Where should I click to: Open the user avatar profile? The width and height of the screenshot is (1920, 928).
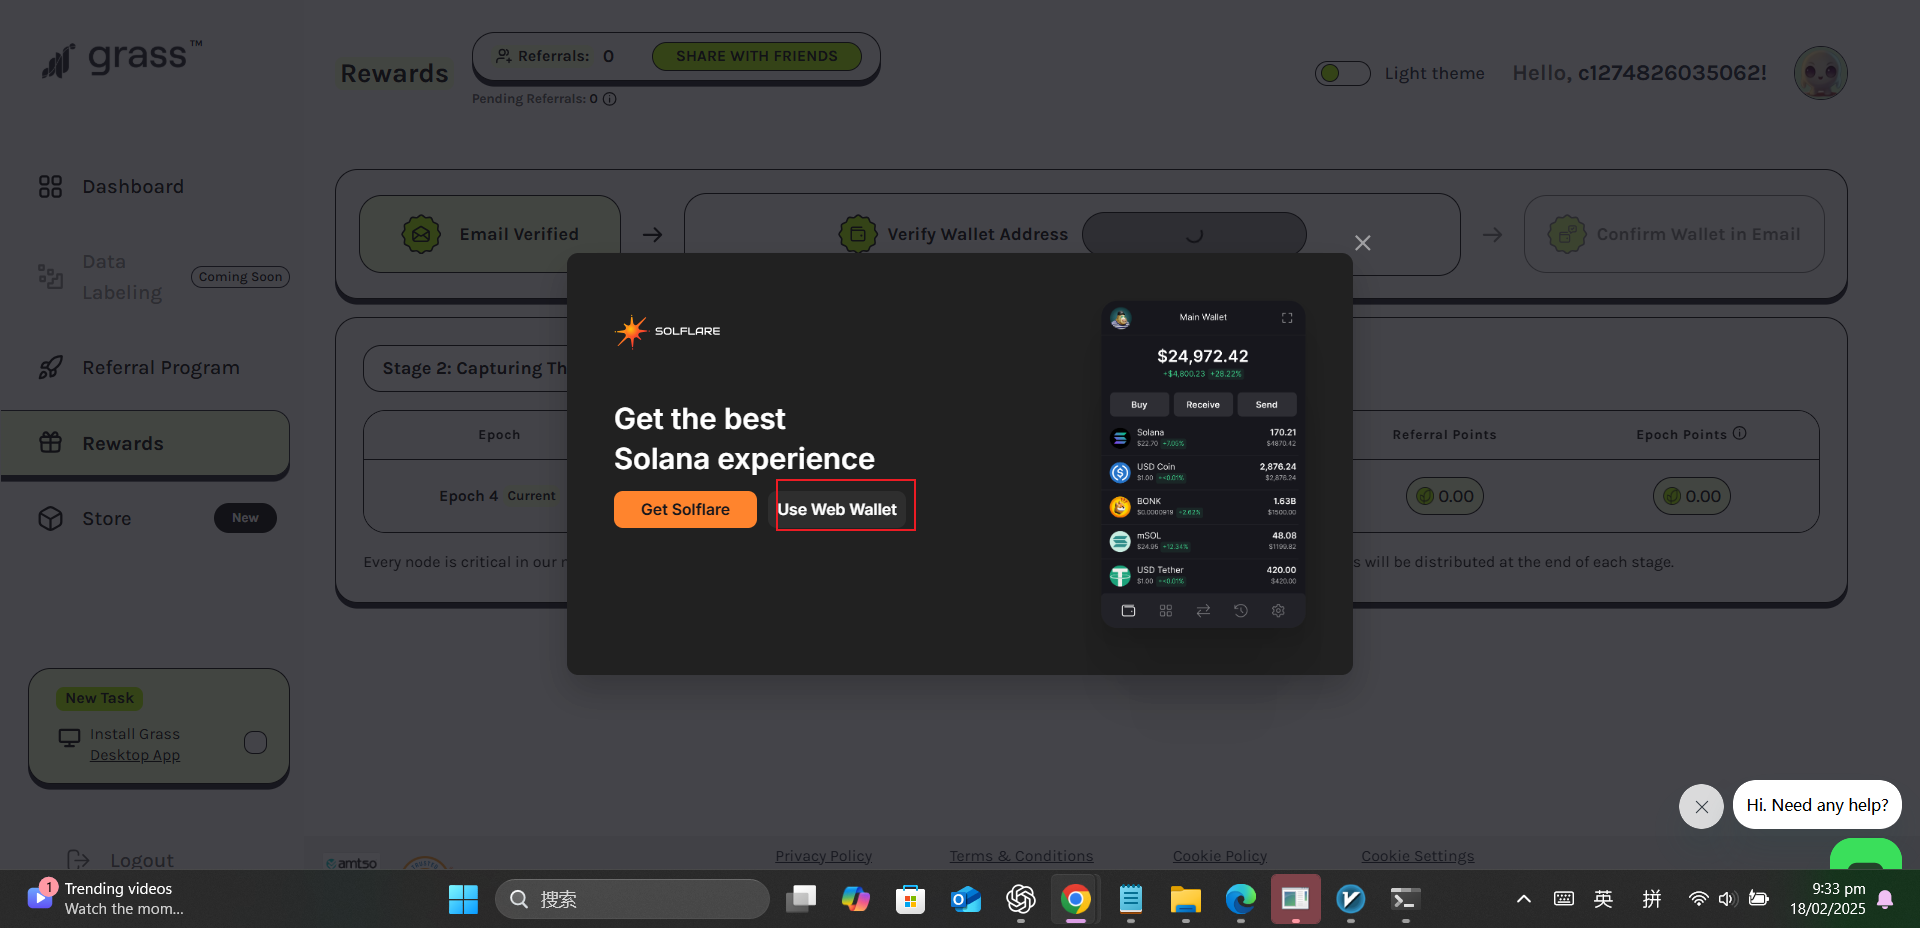pos(1820,73)
